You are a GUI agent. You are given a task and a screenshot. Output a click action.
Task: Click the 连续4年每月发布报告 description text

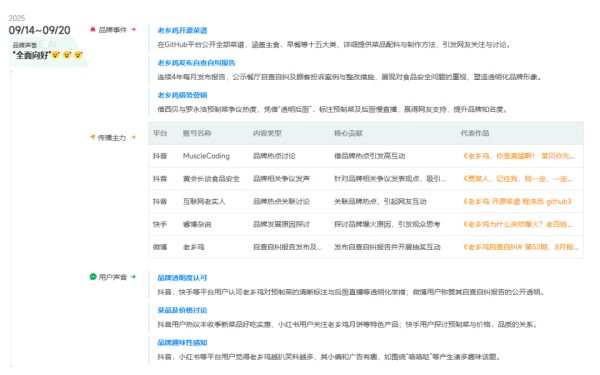[350, 77]
